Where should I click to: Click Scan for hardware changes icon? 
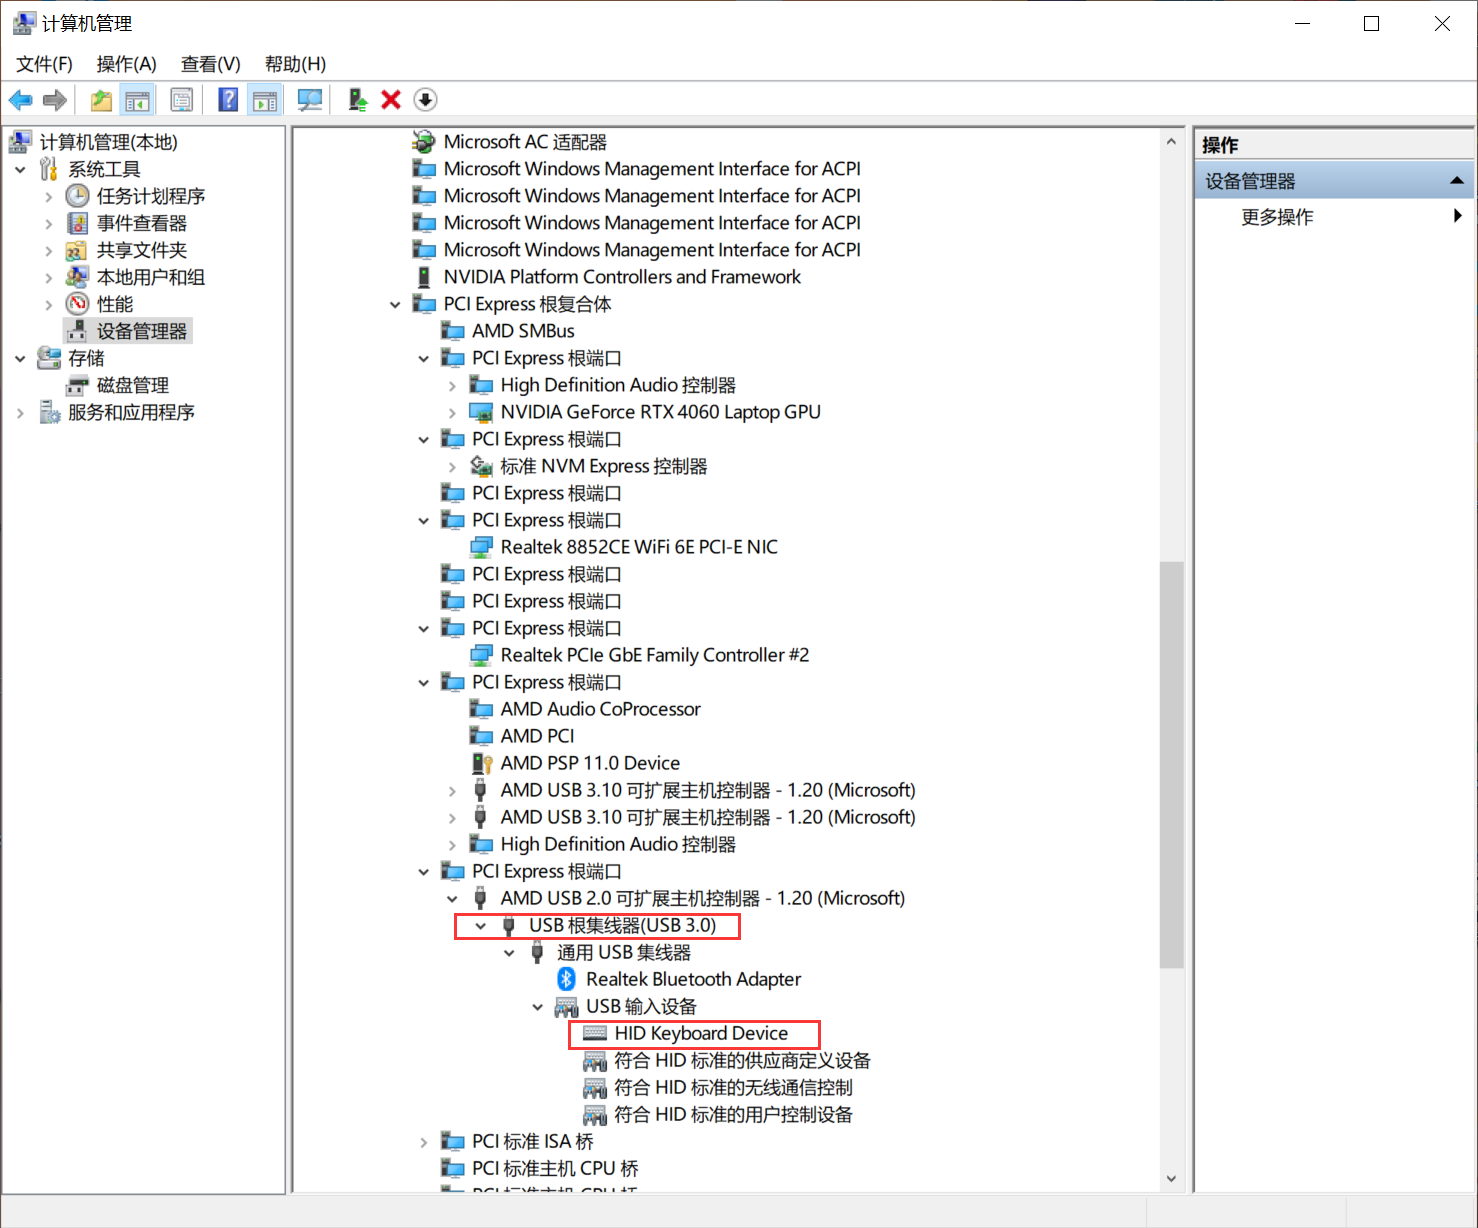(310, 100)
